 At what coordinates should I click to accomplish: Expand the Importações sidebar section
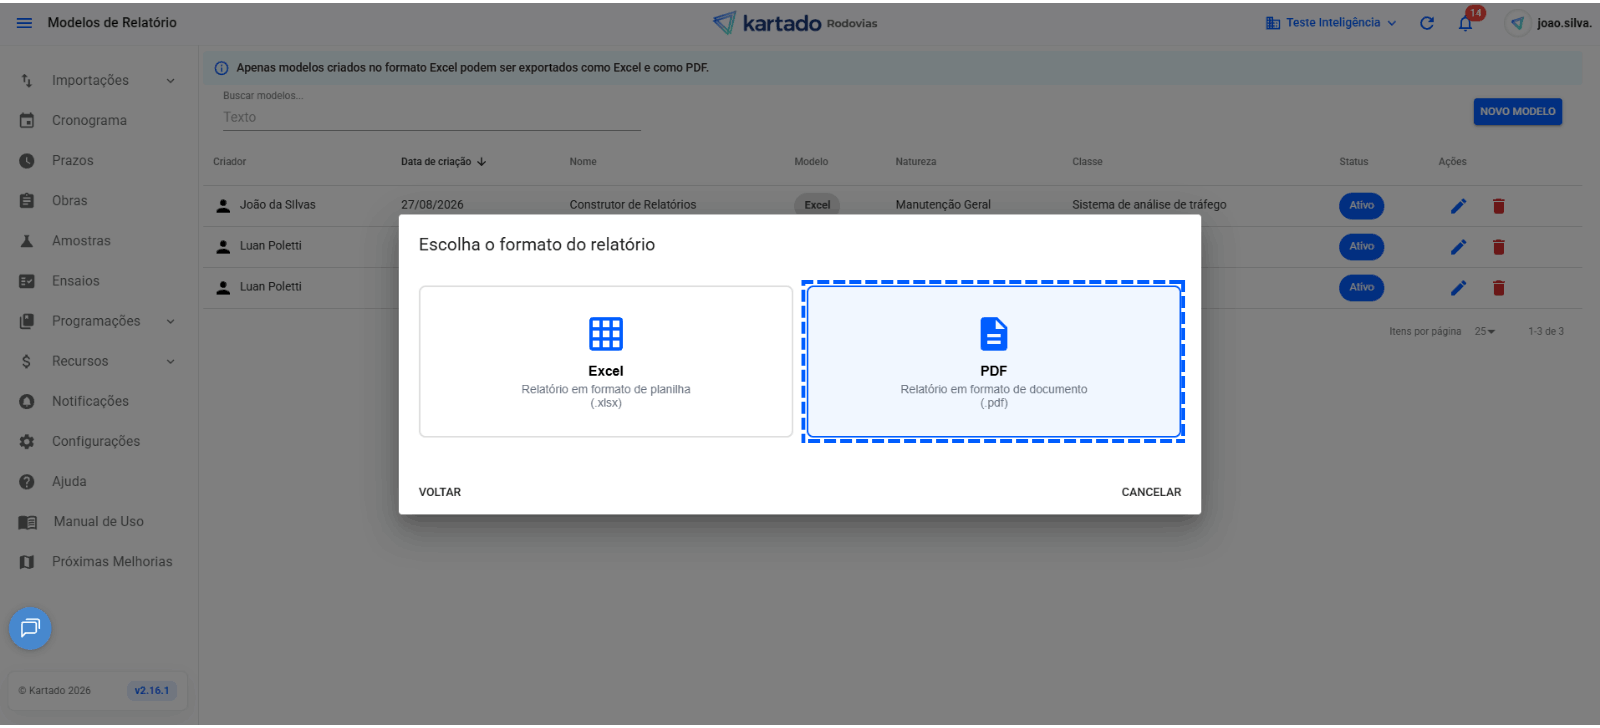[98, 80]
